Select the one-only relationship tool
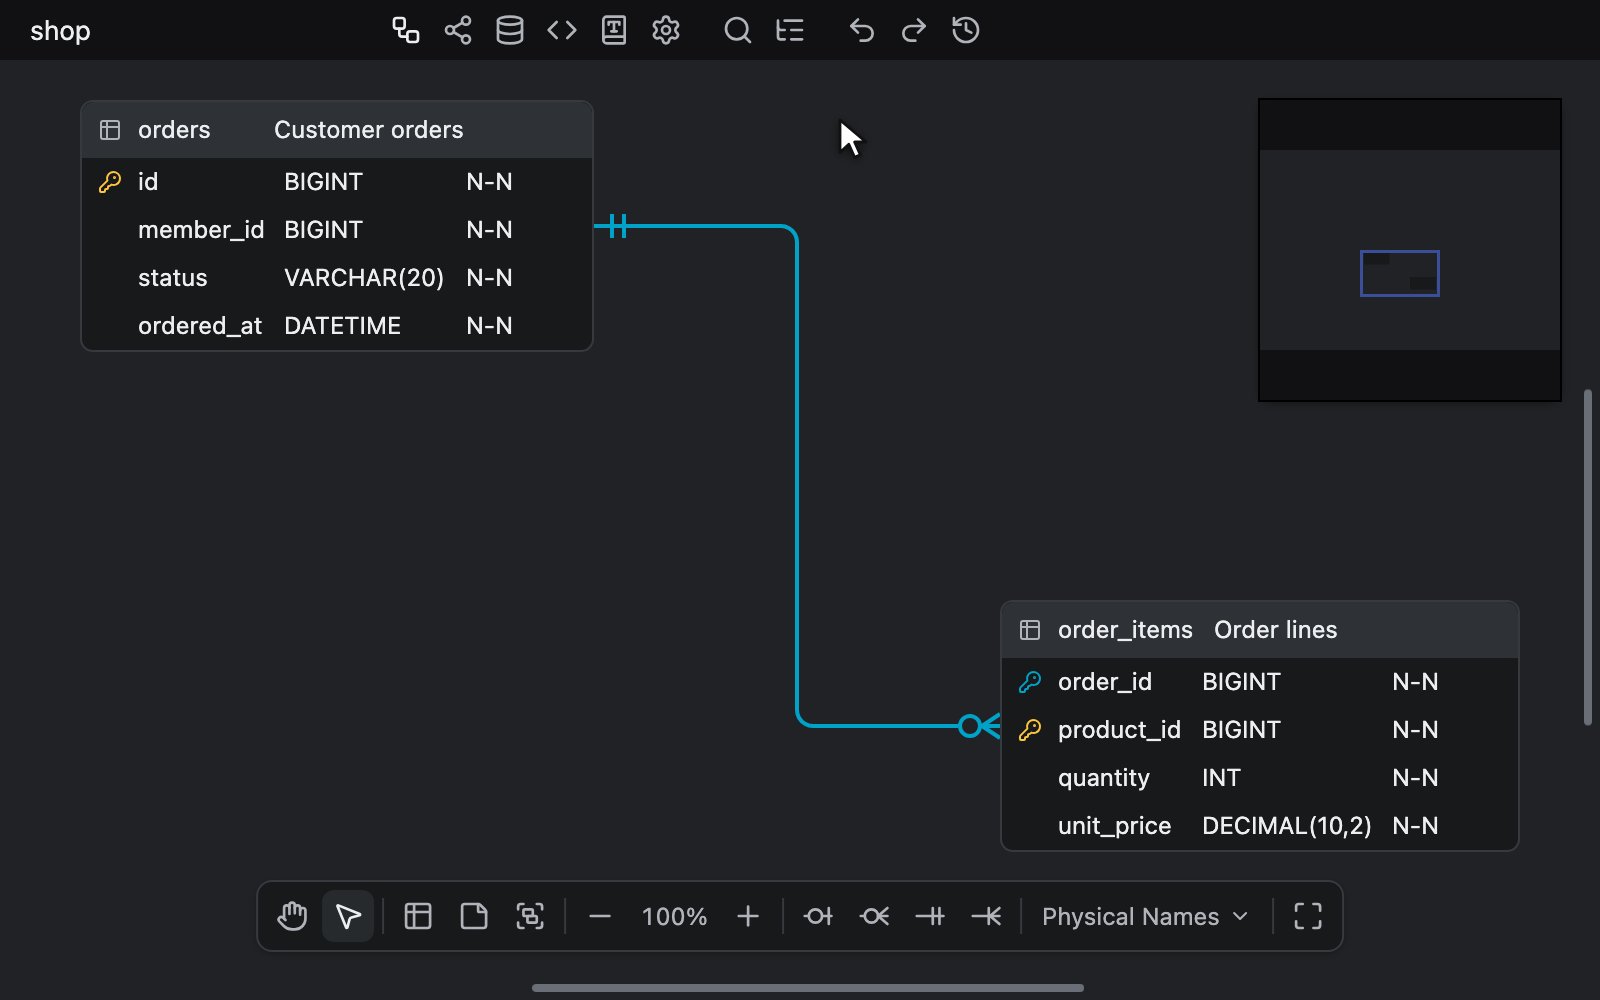Viewport: 1600px width, 1000px height. pyautogui.click(x=930, y=916)
